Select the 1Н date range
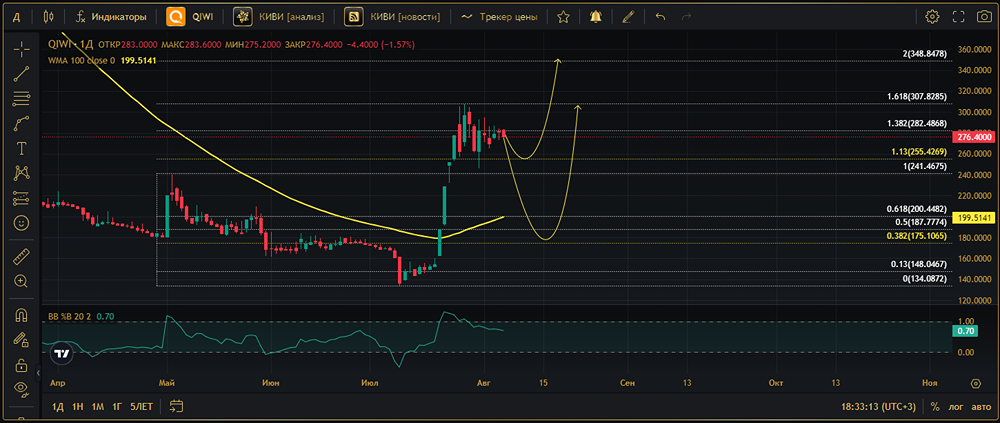Viewport: 1000px width, 423px height. tap(78, 406)
